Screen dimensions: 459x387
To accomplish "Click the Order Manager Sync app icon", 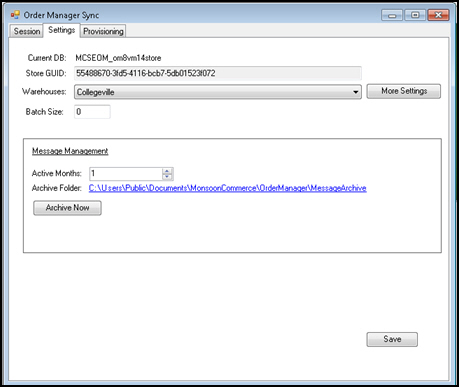I will pyautogui.click(x=15, y=15).
